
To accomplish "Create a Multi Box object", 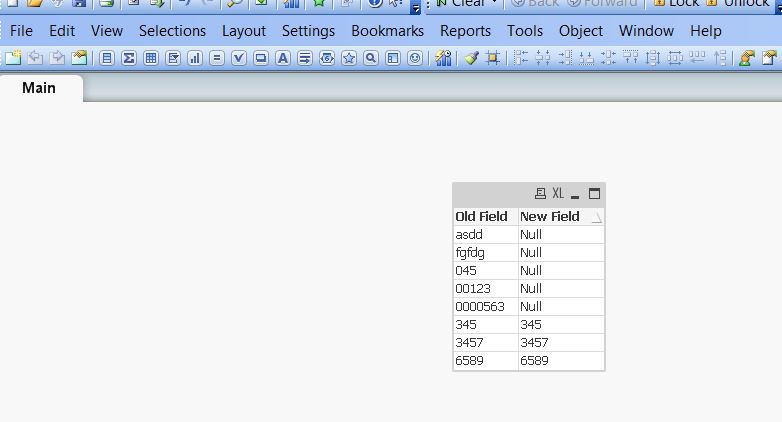I will coord(173,58).
